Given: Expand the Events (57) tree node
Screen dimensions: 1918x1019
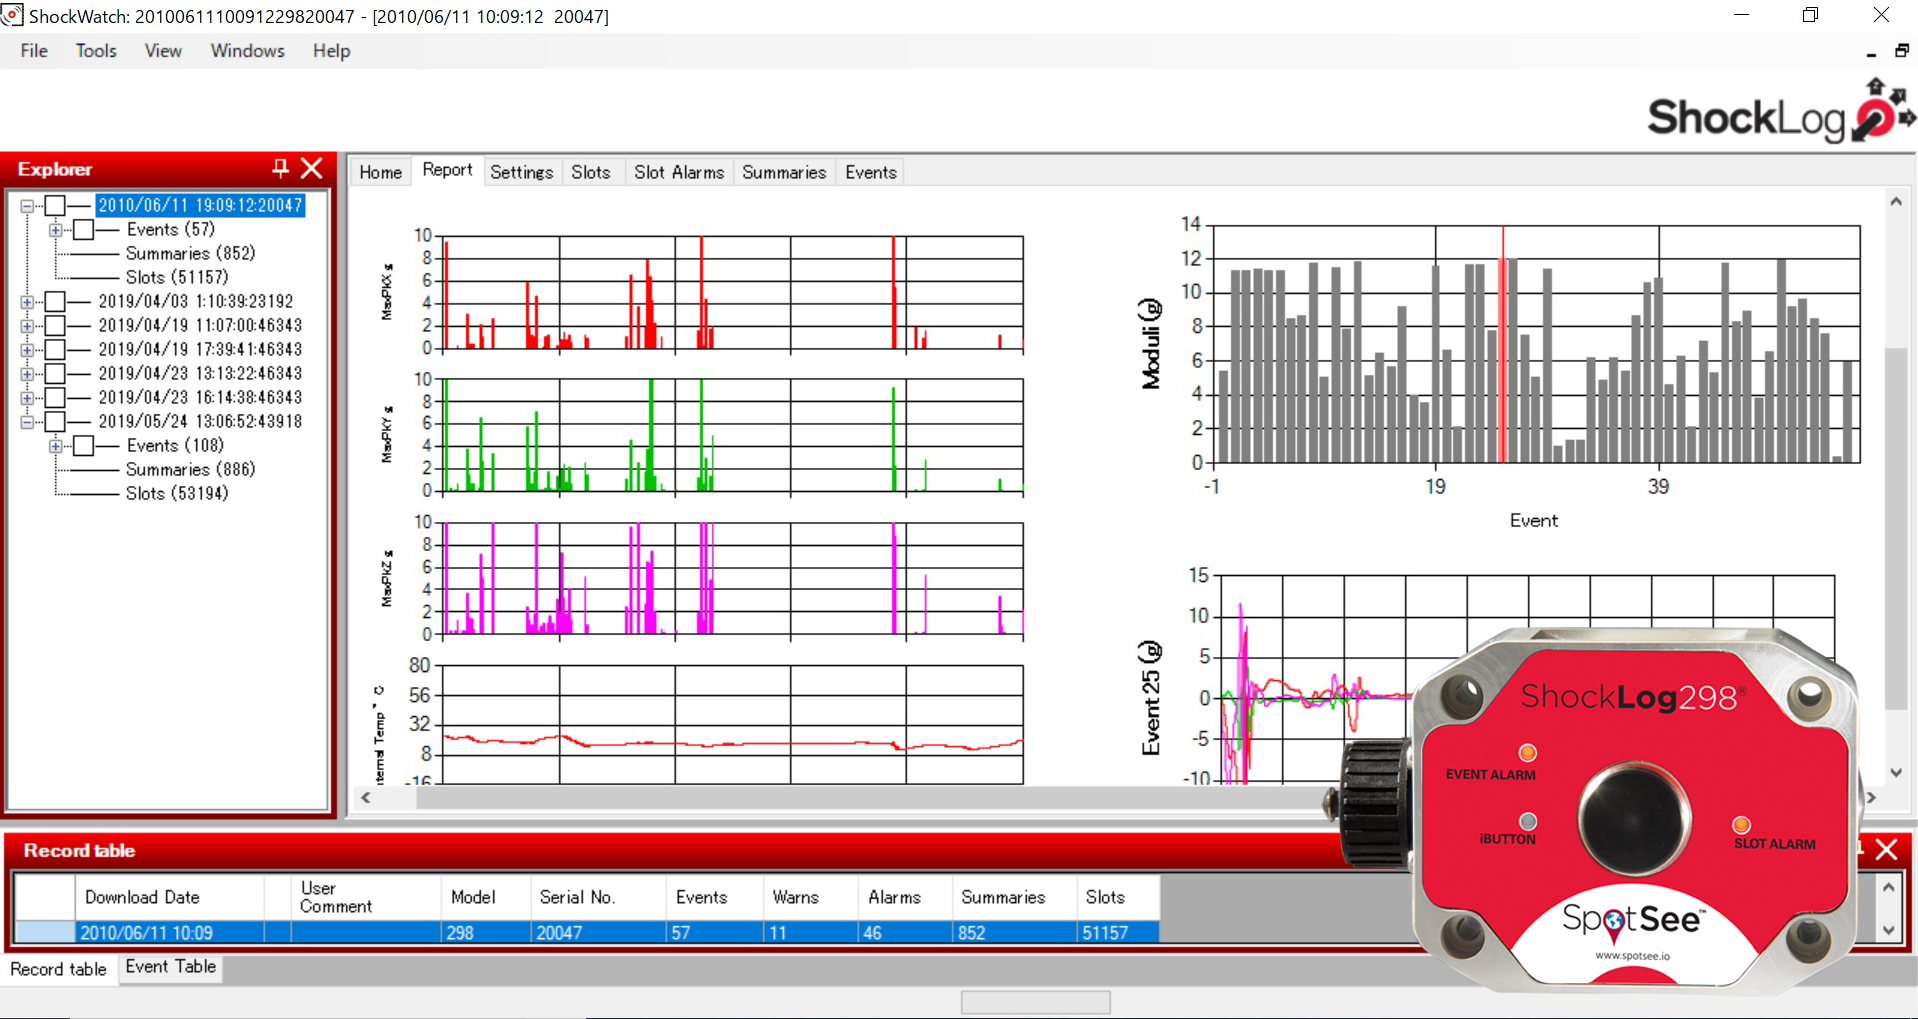Looking at the screenshot, I should pyautogui.click(x=56, y=230).
